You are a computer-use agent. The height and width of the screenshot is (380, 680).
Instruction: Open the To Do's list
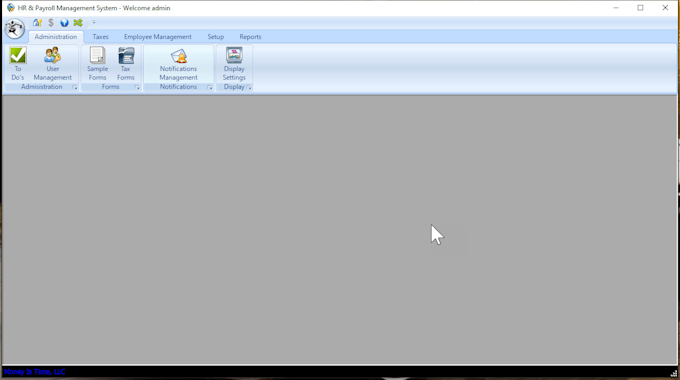pos(18,64)
